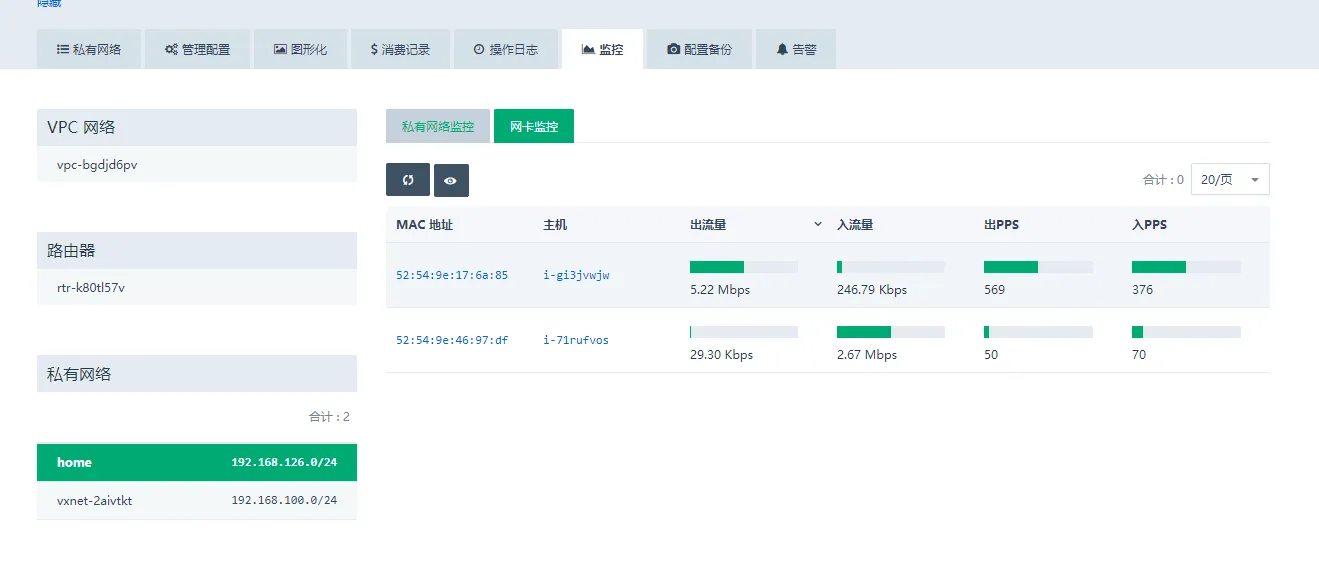Select the 网卡监控 sub-tab
1319x564 pixels.
tap(534, 127)
